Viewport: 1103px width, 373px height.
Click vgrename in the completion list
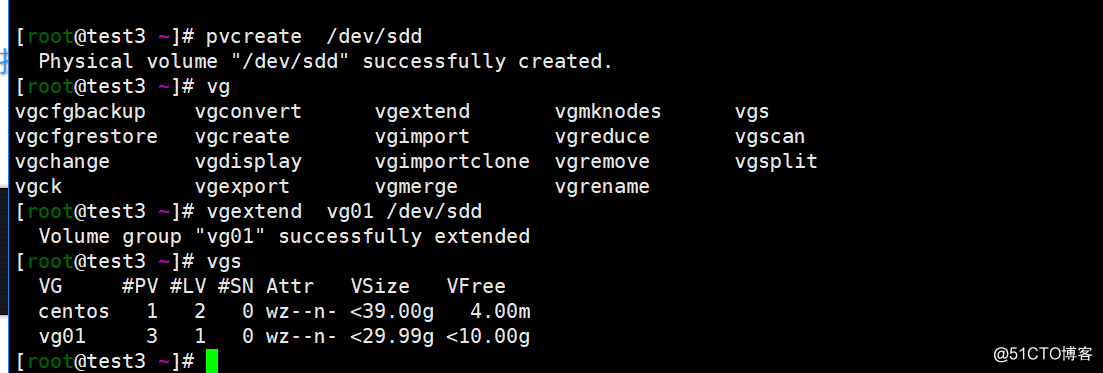[602, 186]
